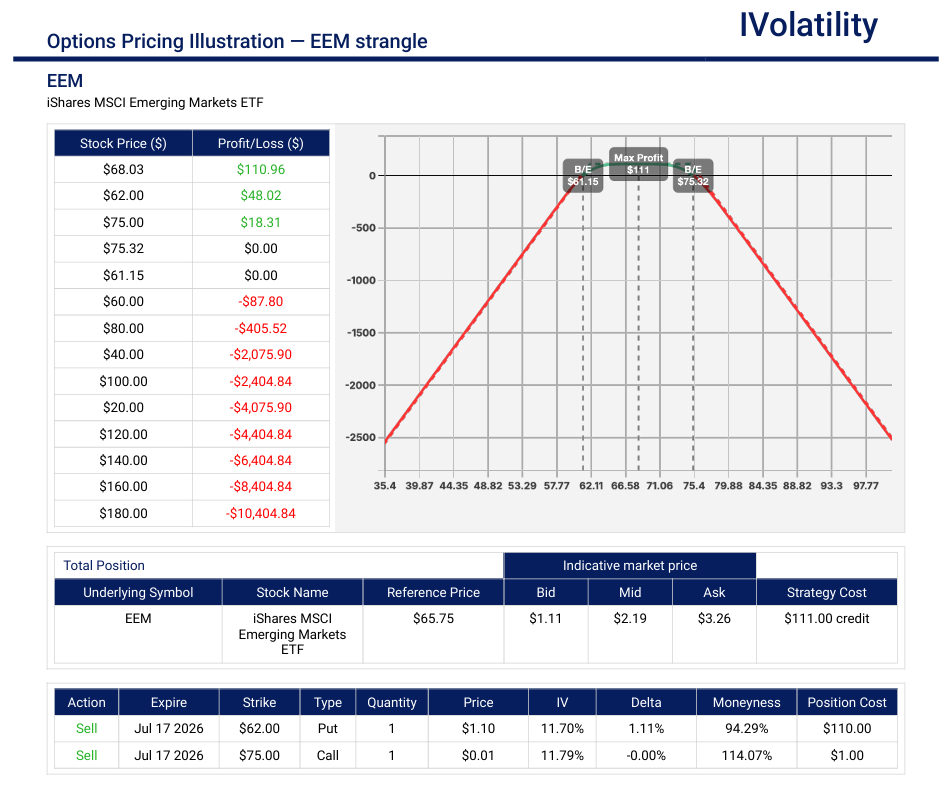The width and height of the screenshot is (950, 785).
Task: Select the $3.26 ask value
Action: (714, 618)
